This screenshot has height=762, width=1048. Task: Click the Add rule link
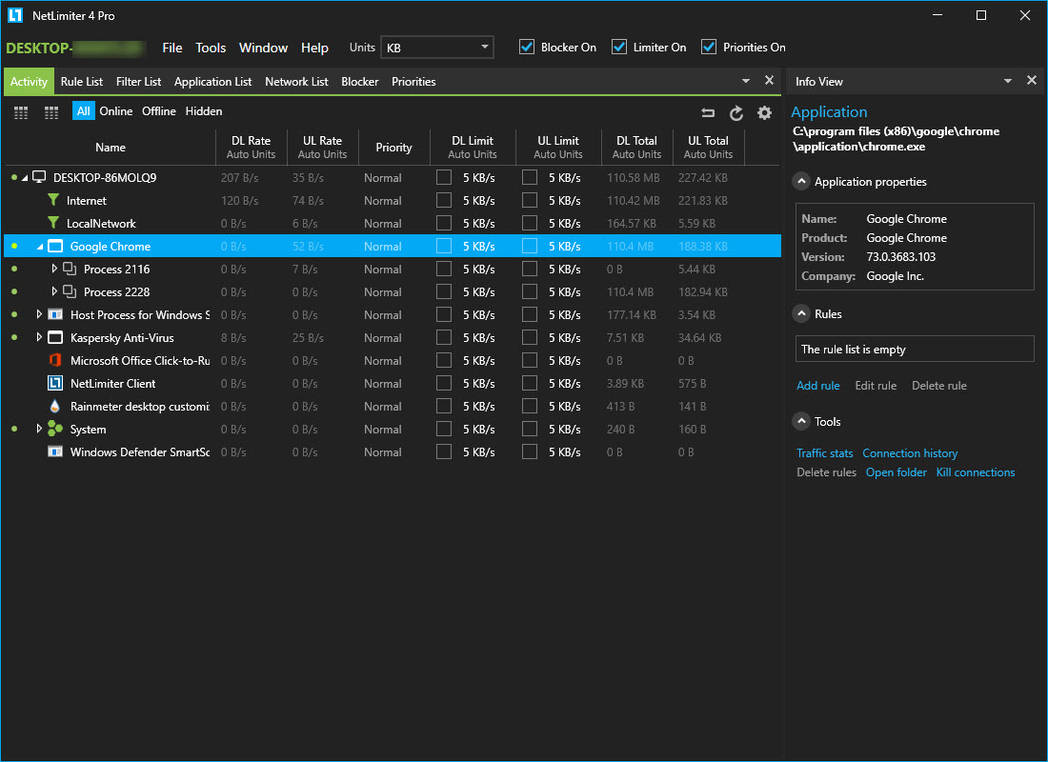point(818,386)
